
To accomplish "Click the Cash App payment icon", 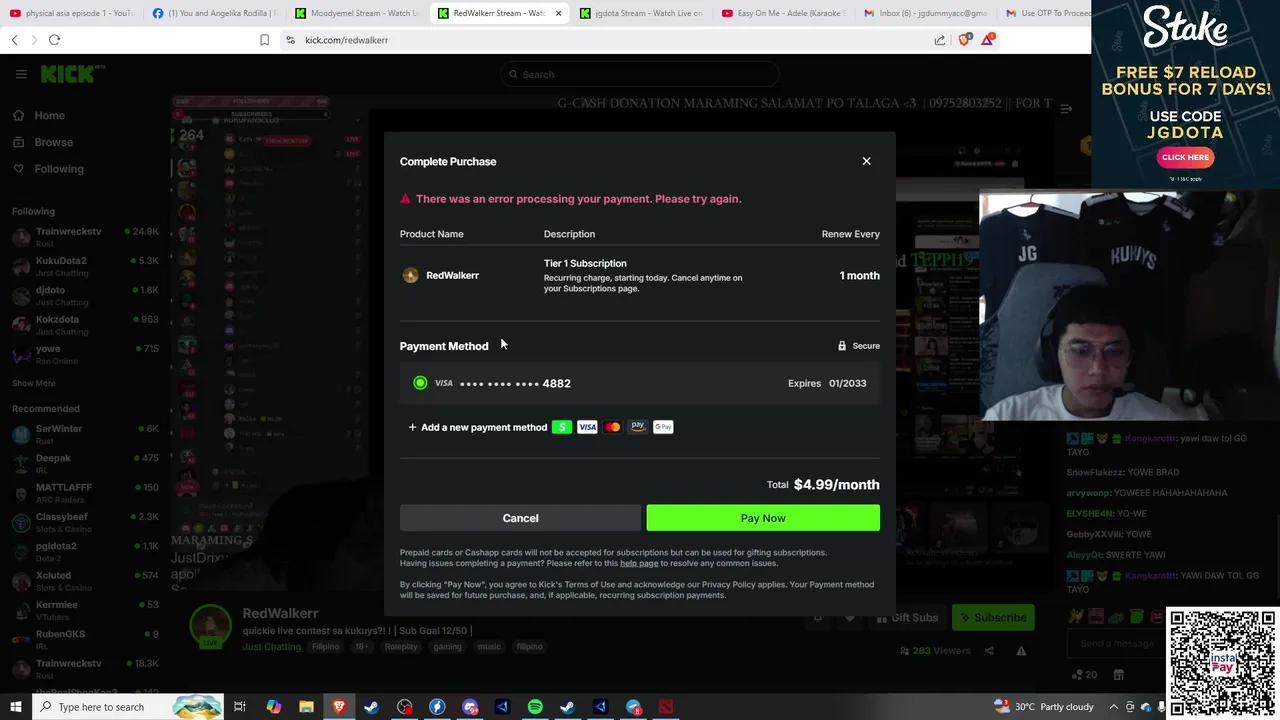I will coord(562,427).
